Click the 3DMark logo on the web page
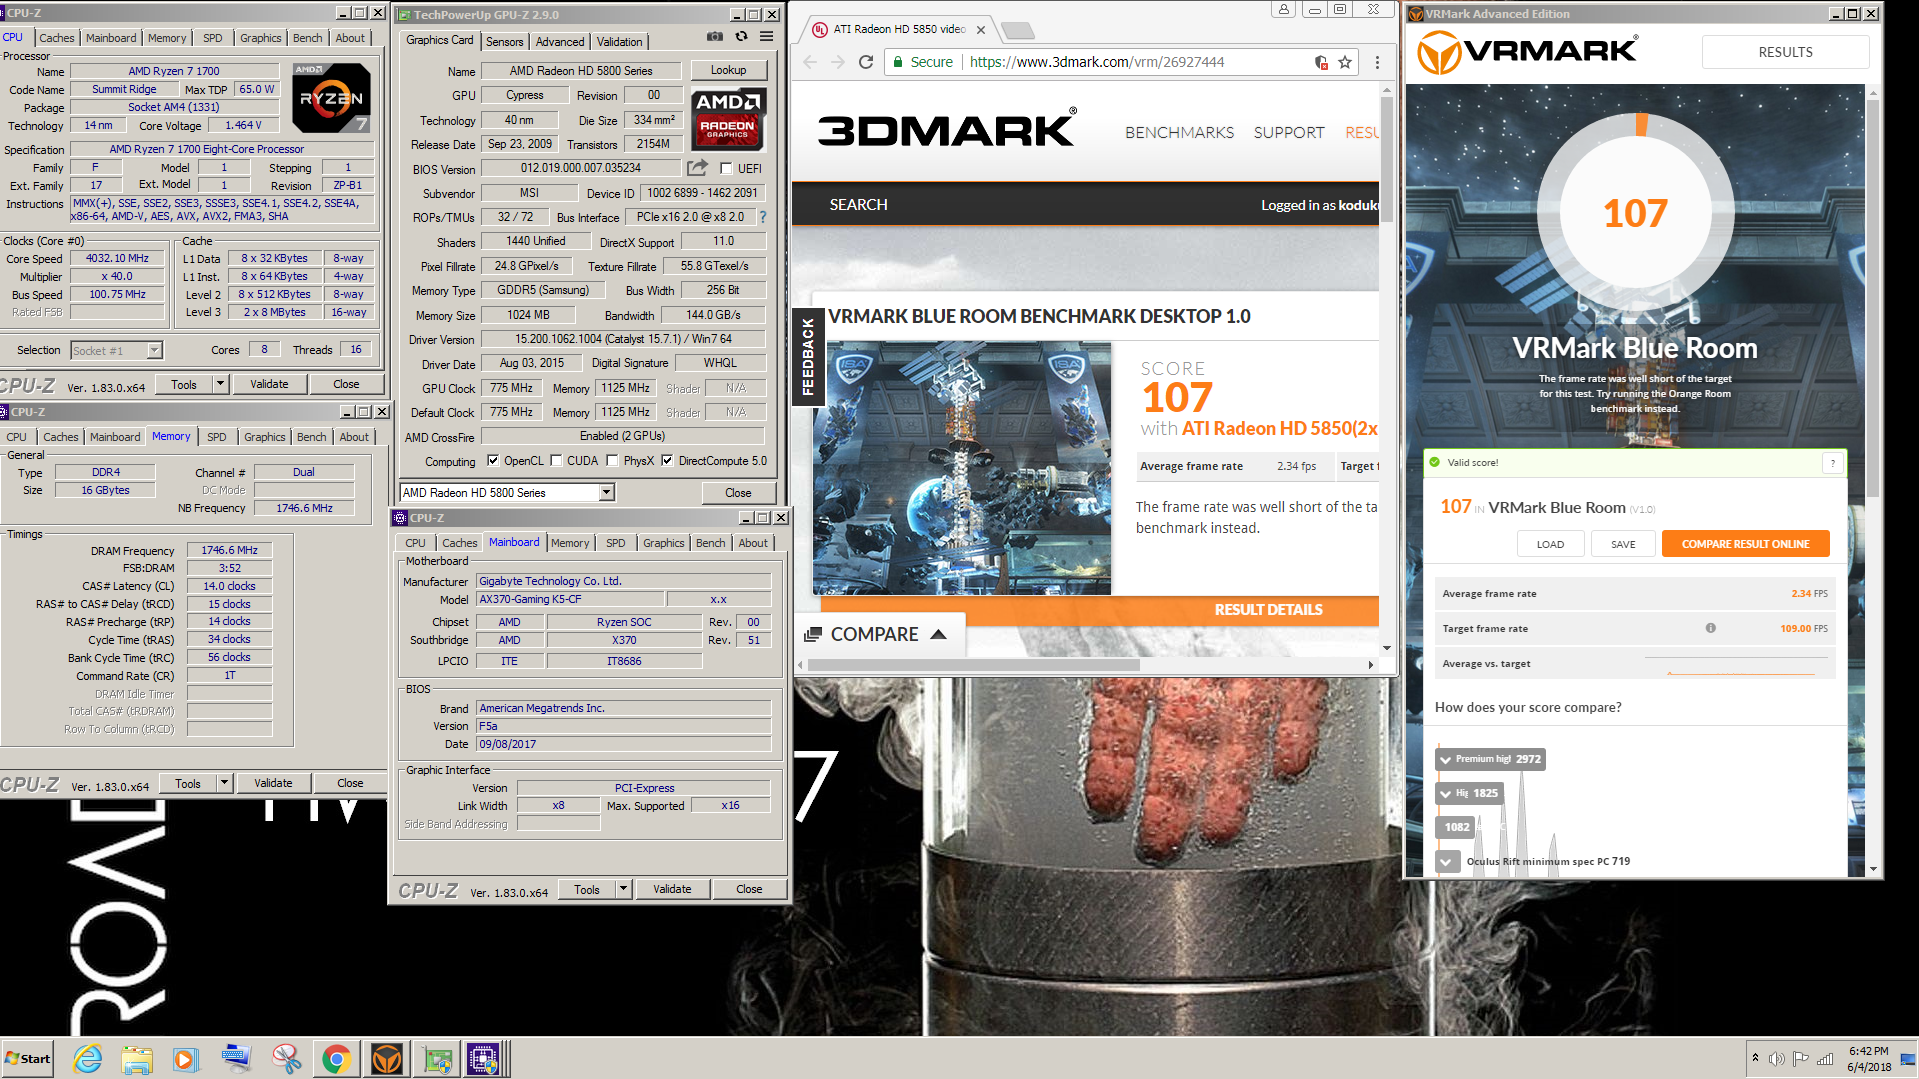Viewport: 1919px width, 1079px height. coord(946,129)
